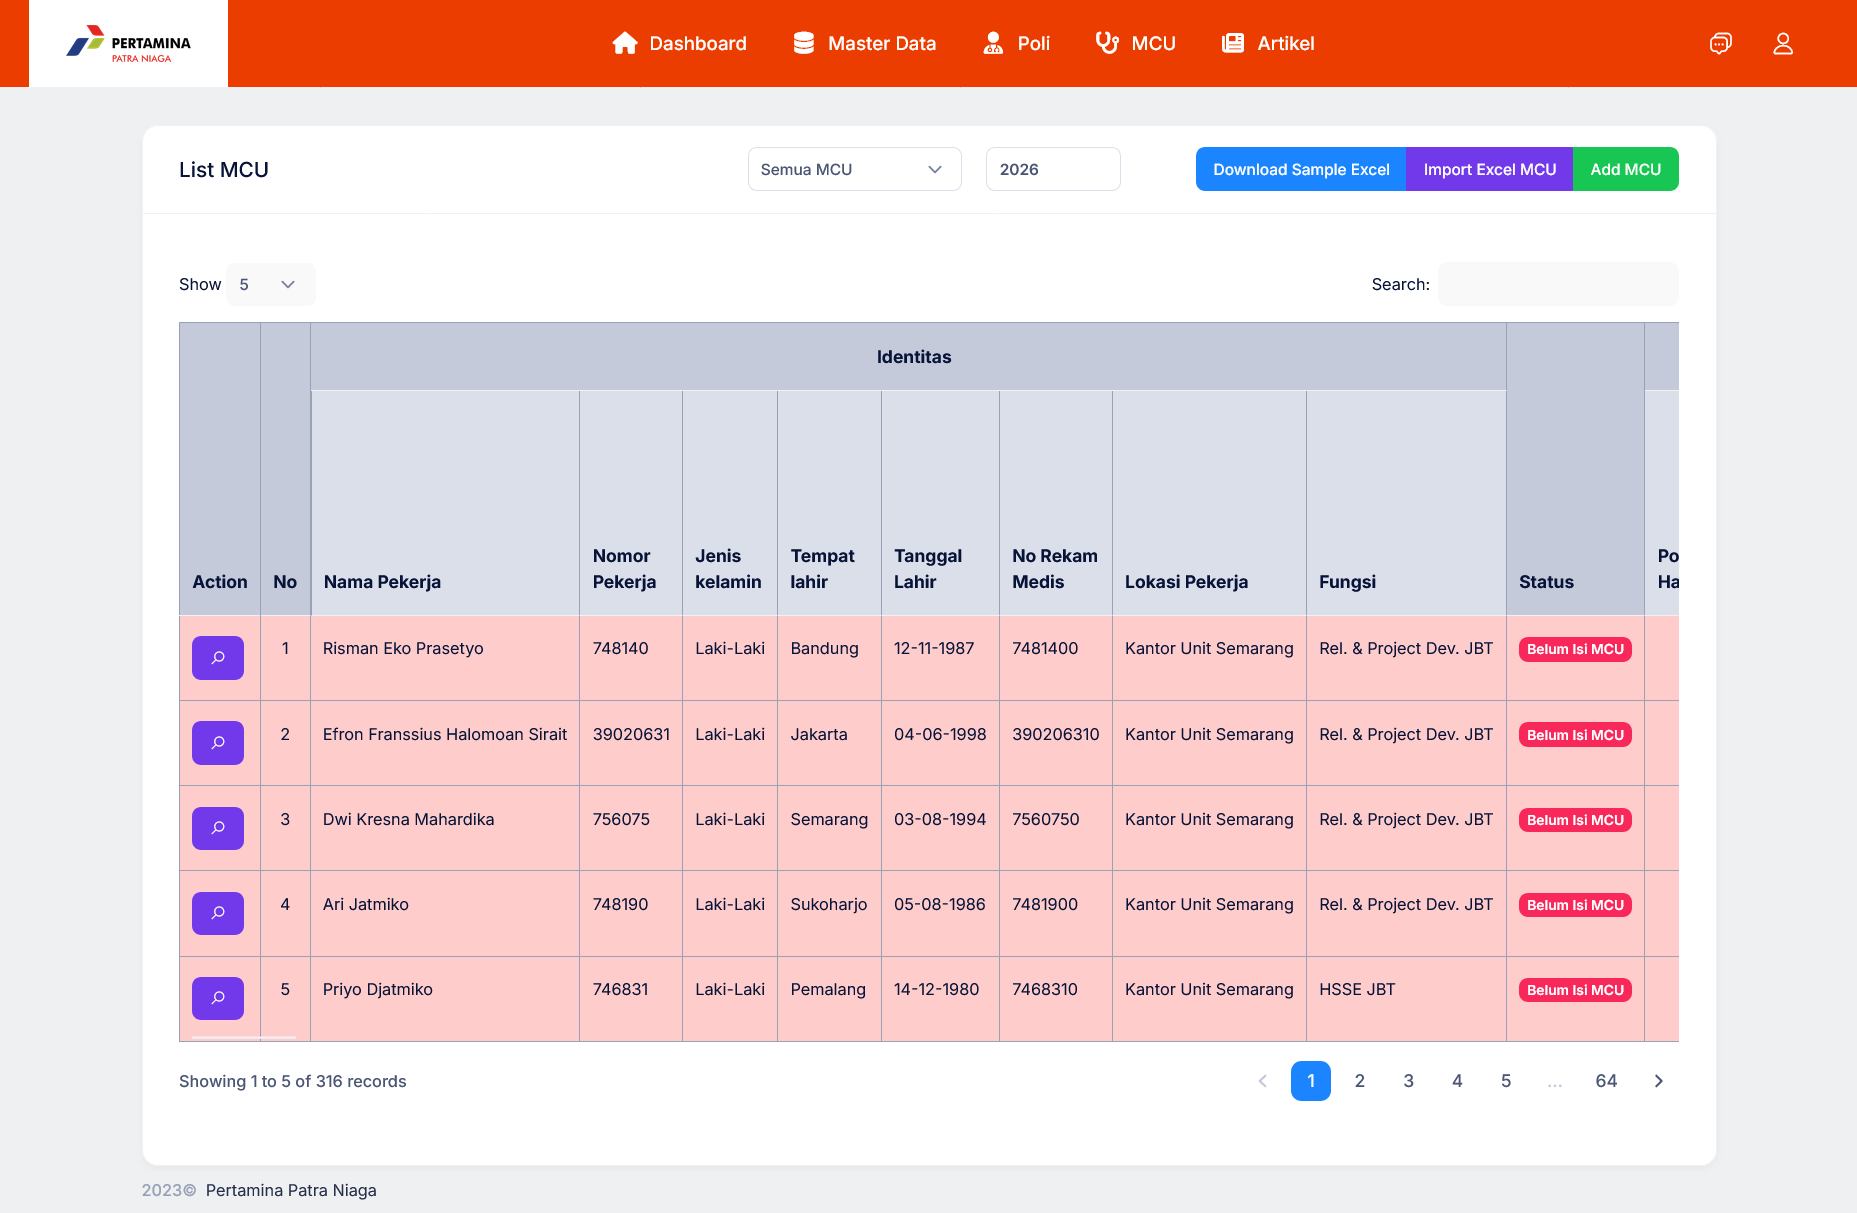This screenshot has height=1213, width=1857.
Task: Go to next page arrow
Action: [1659, 1081]
